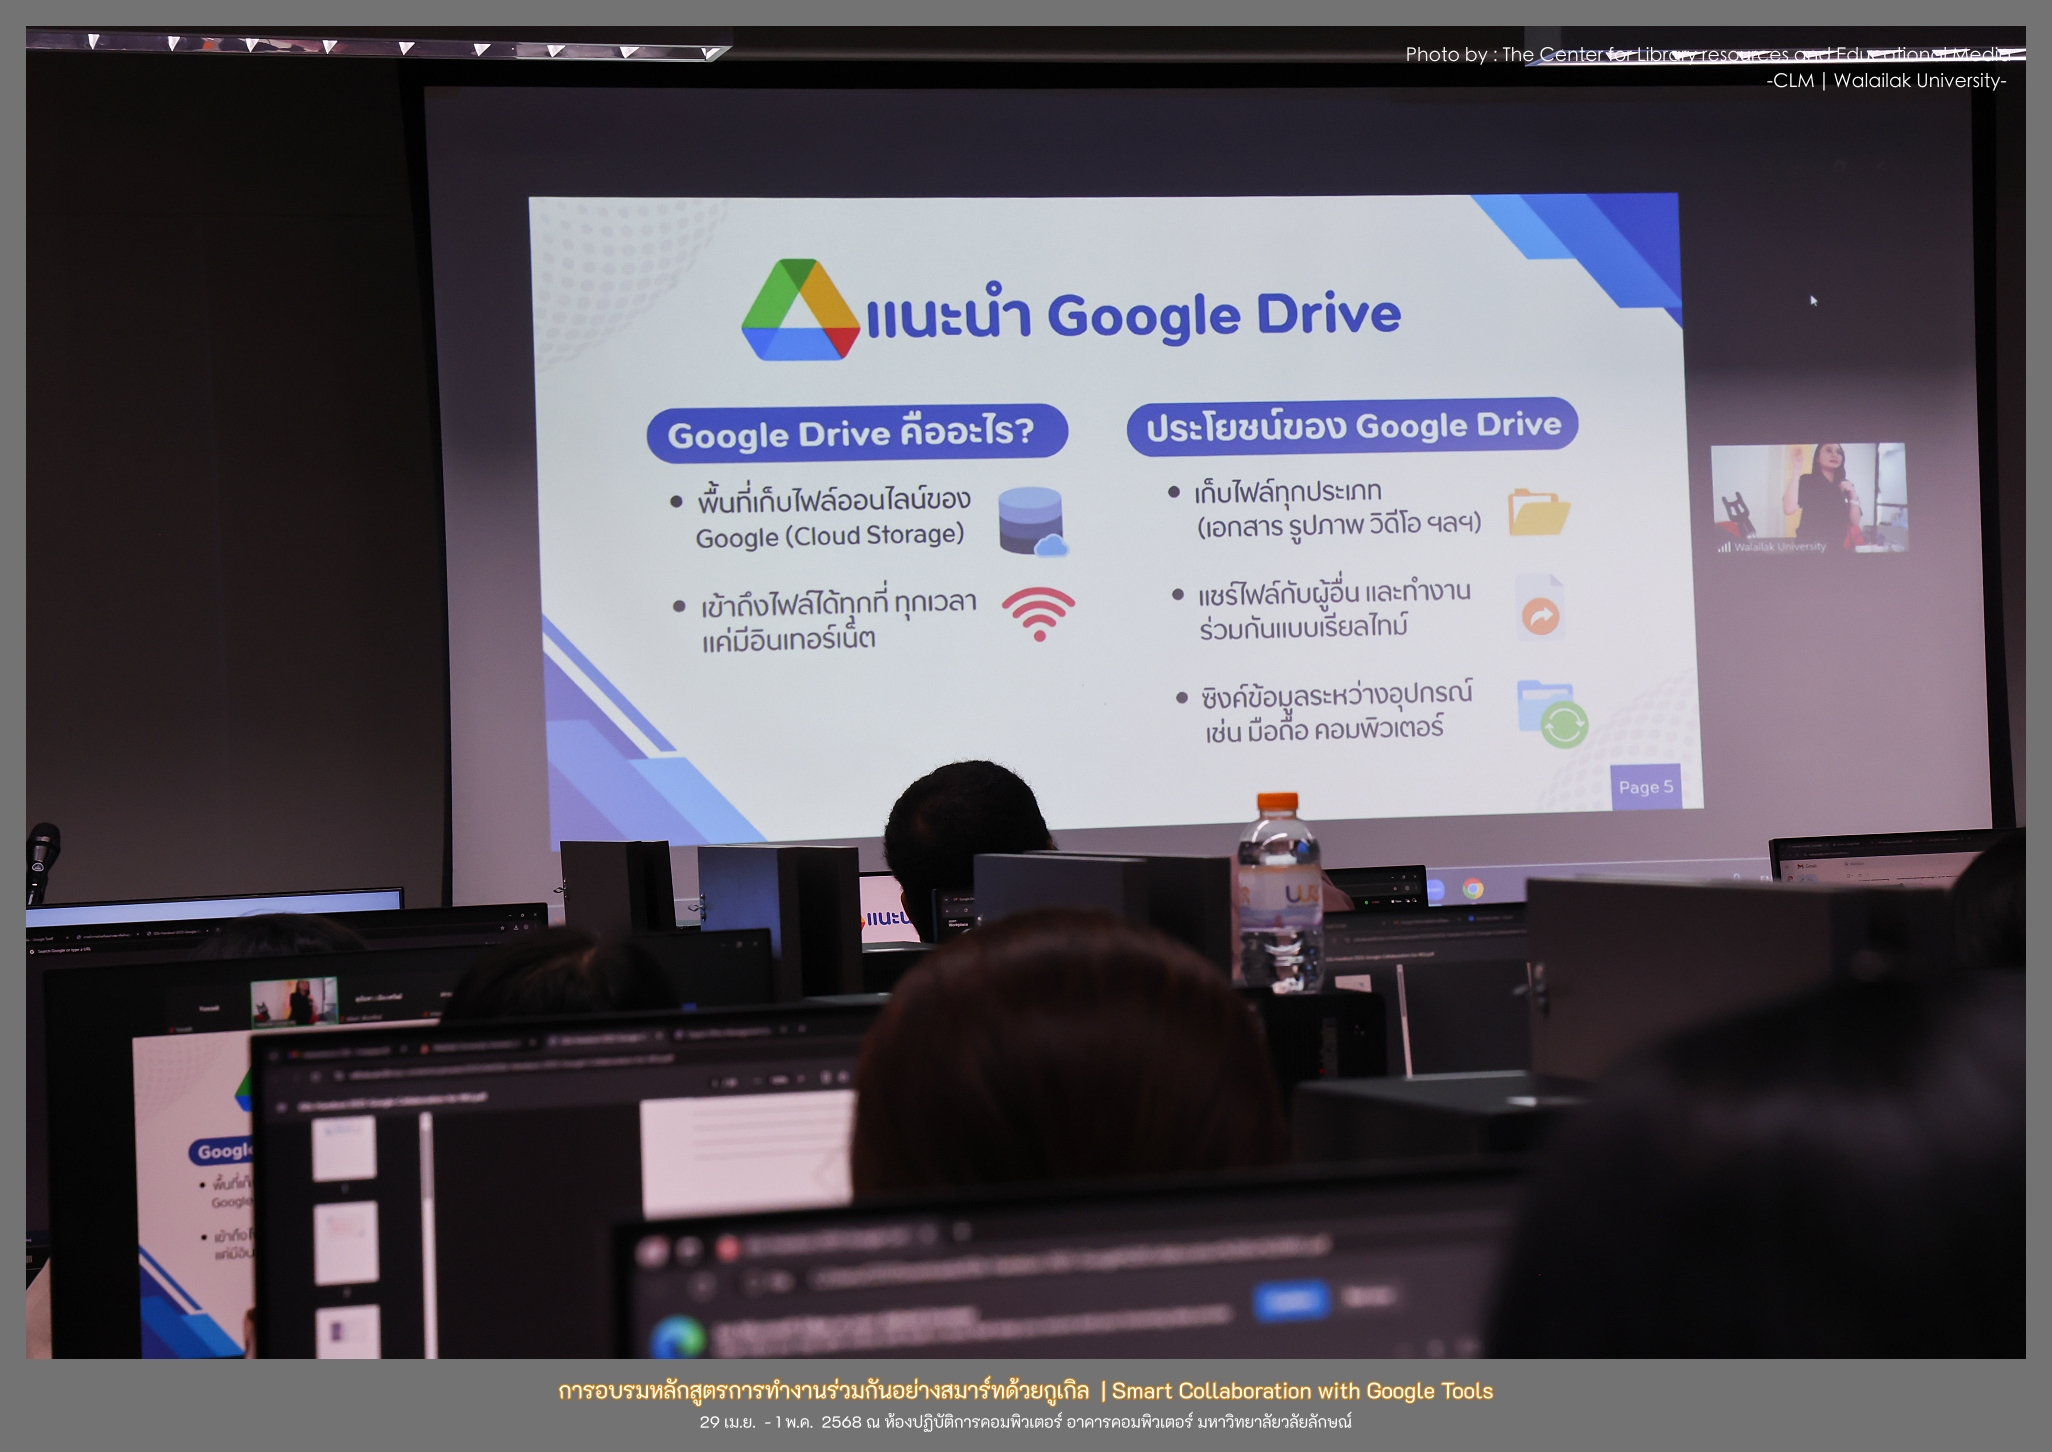Select the first PDF page thumbnail
Image resolution: width=2052 pixels, height=1452 pixels.
tap(344, 1147)
